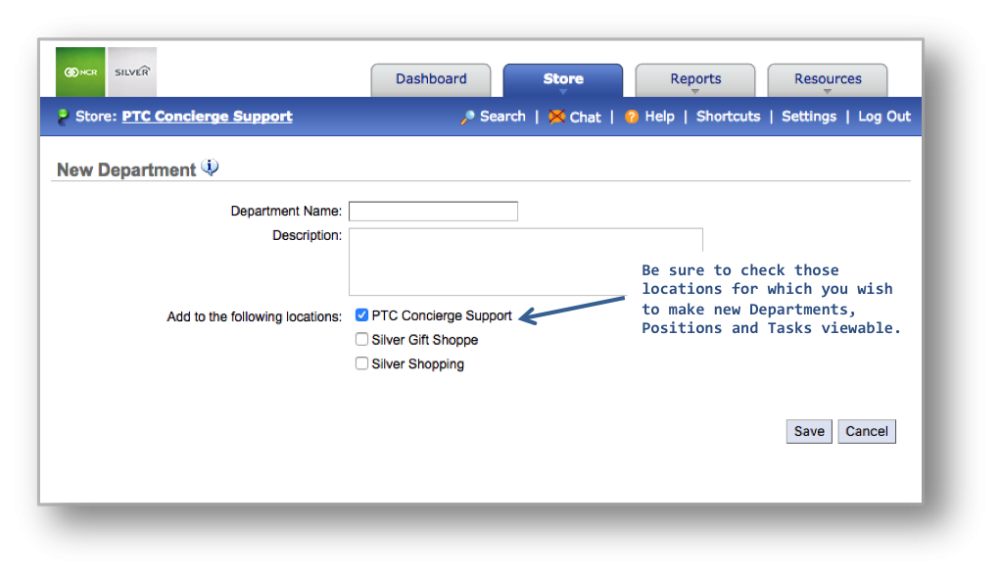Image resolution: width=1000 pixels, height=577 pixels.
Task: Click the Department Name: label
Action: [x=286, y=211]
